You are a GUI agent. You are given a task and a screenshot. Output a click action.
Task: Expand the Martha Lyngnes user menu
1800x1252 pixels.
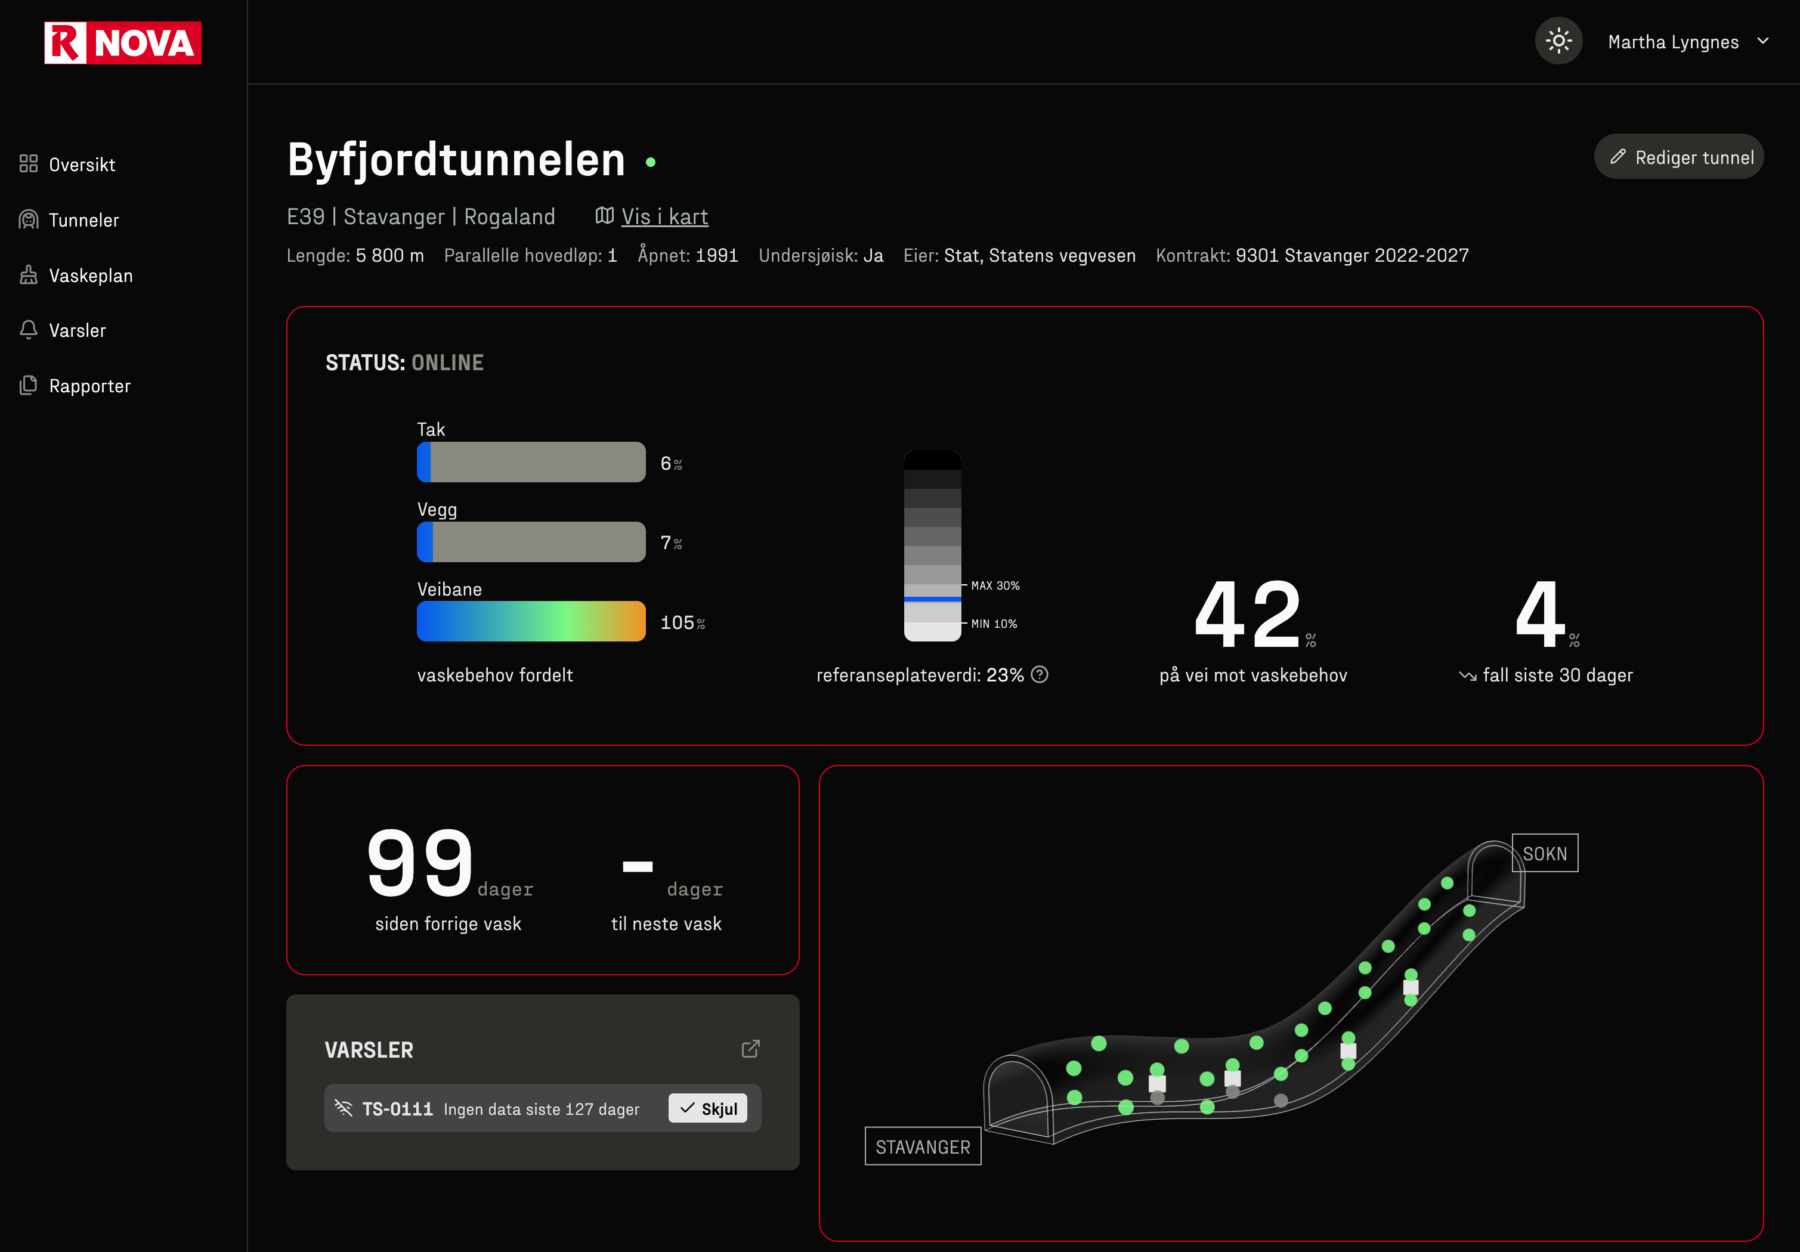coord(1688,42)
